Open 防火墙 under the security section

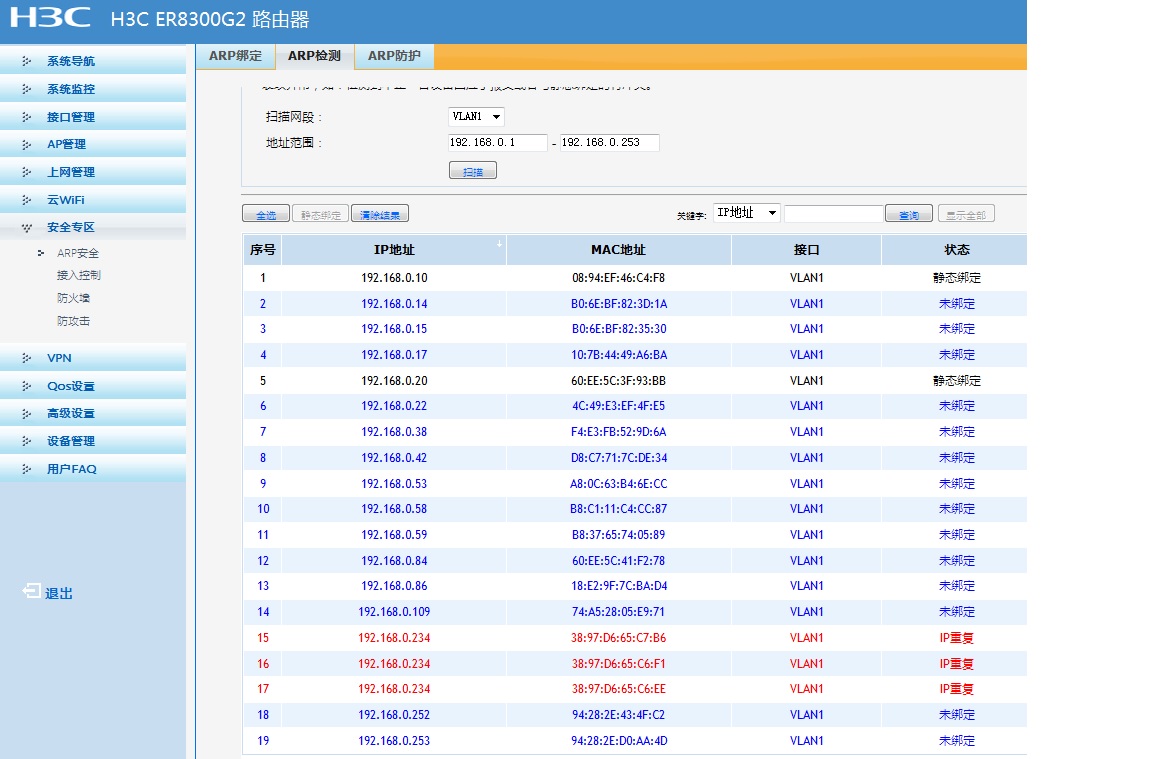point(74,298)
